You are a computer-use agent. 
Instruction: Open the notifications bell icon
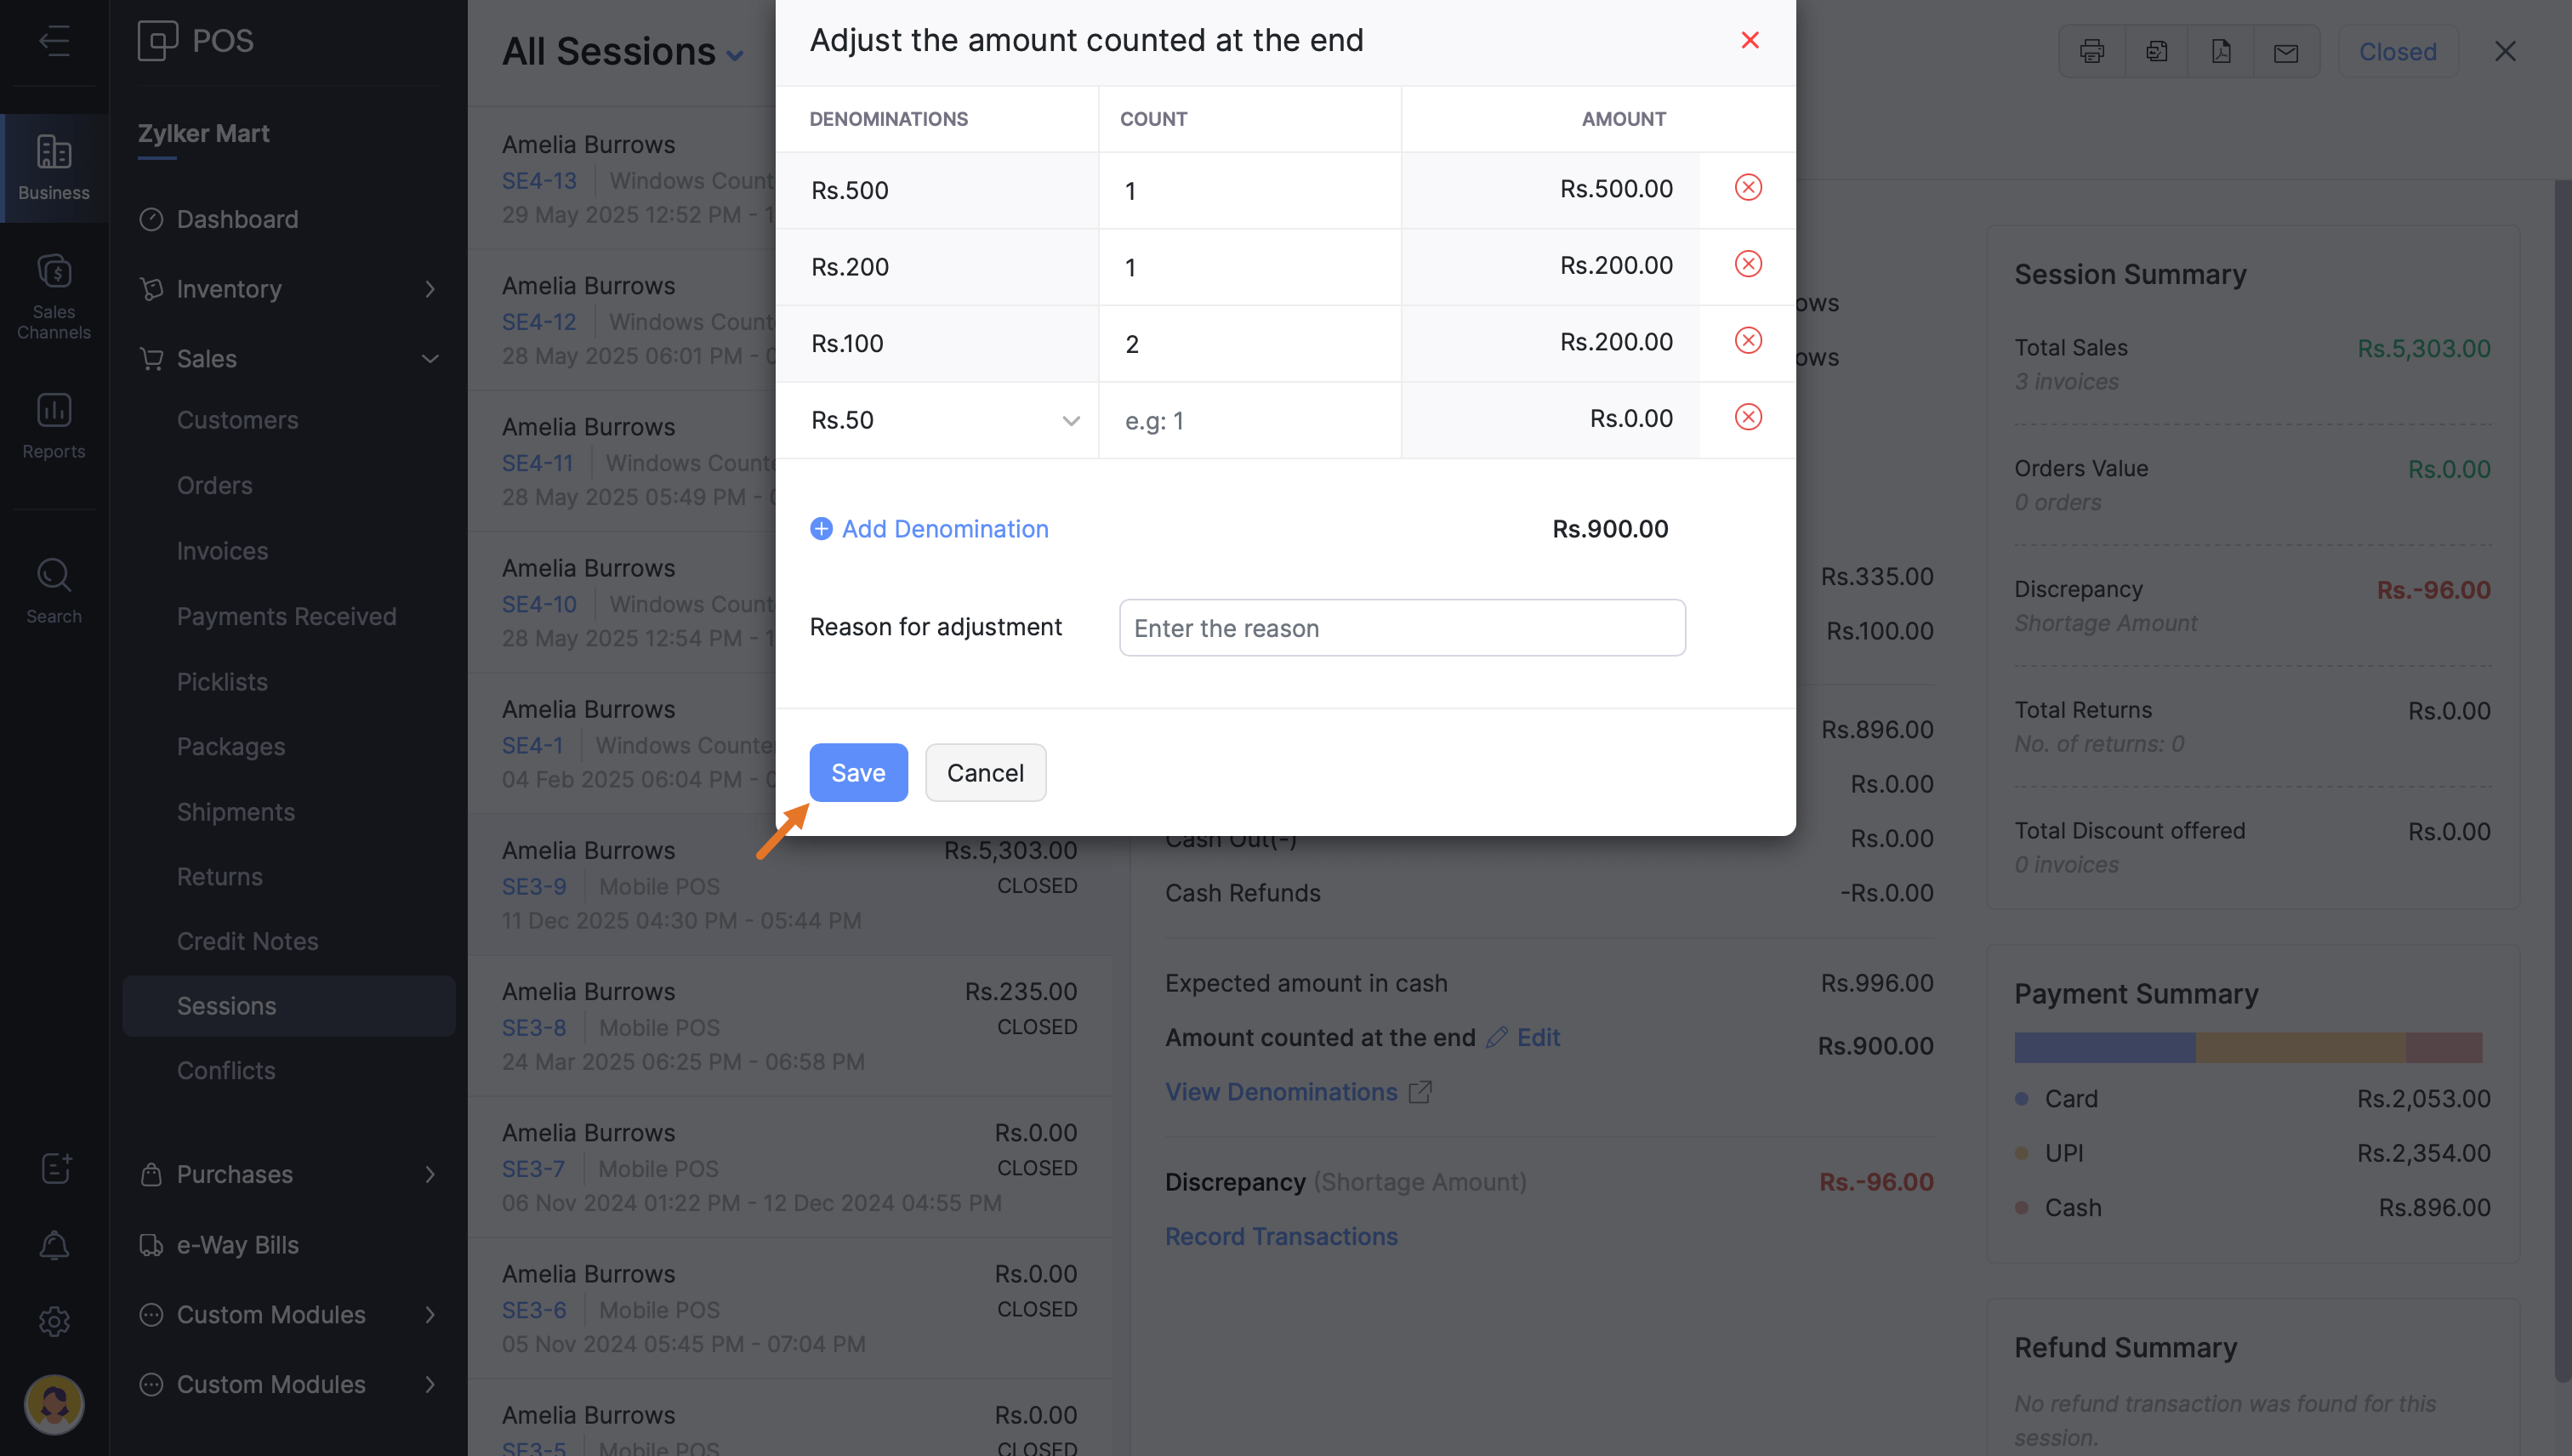click(x=54, y=1246)
